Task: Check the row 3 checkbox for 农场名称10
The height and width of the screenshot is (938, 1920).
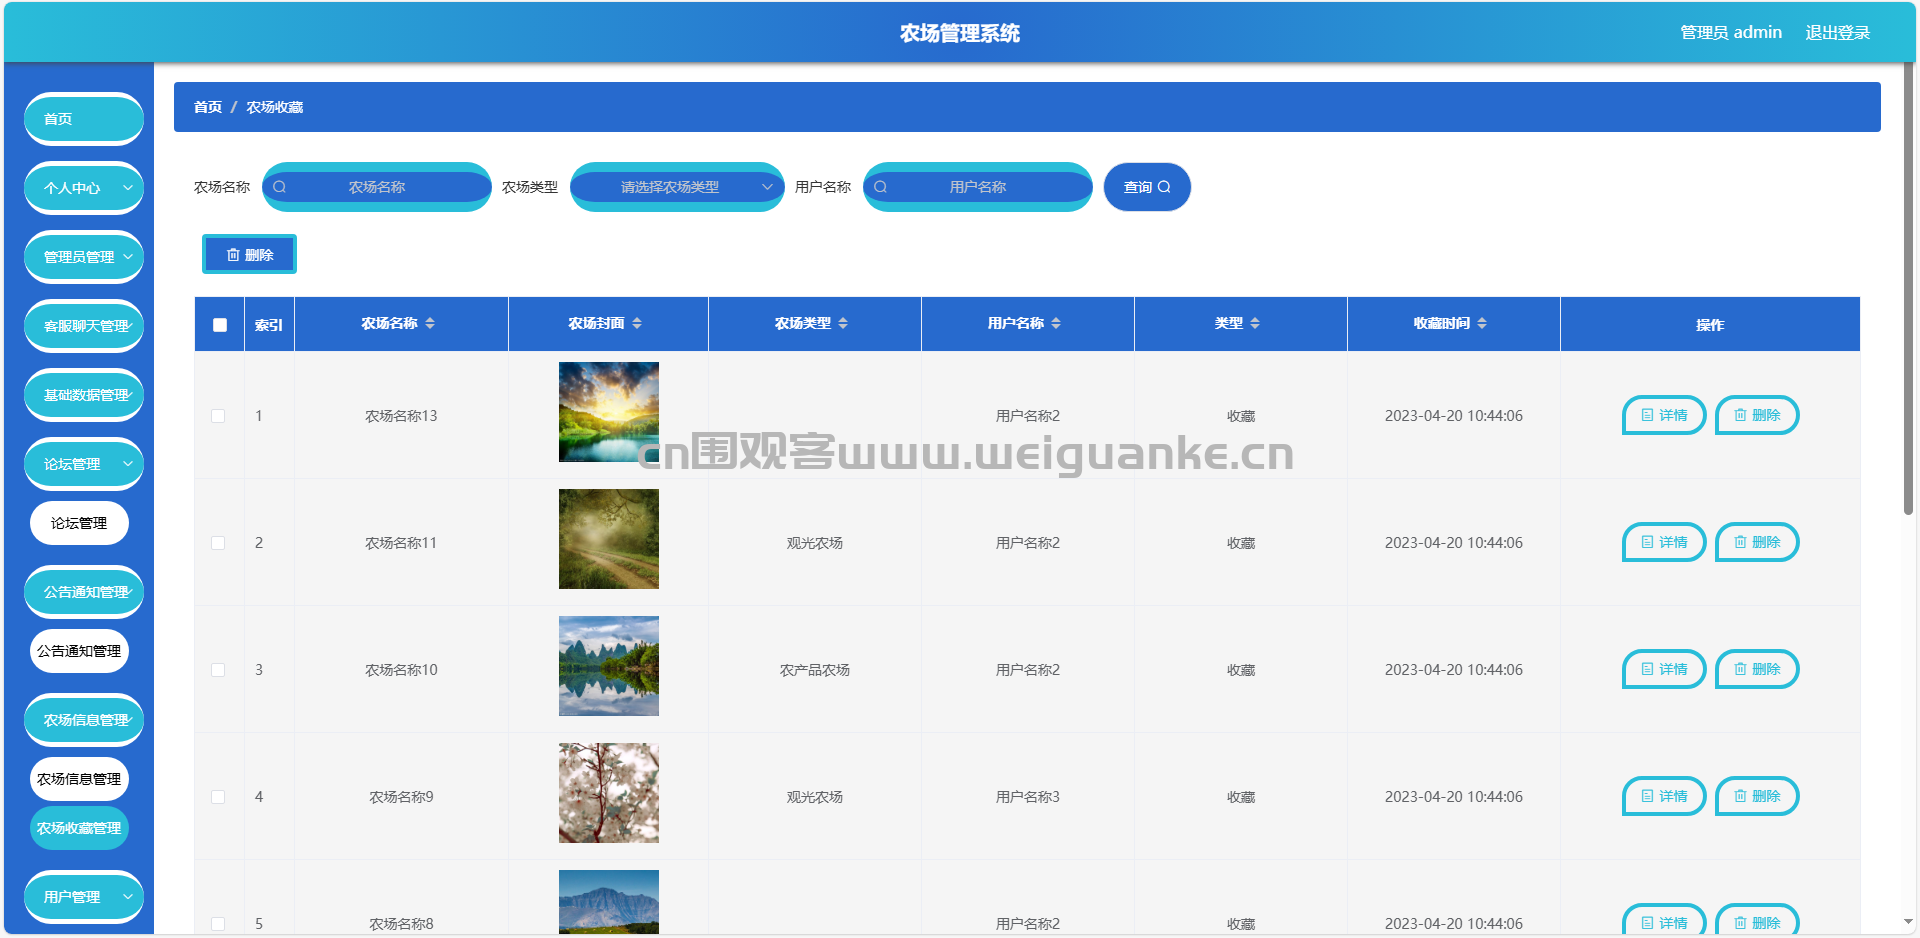Action: pyautogui.click(x=218, y=670)
